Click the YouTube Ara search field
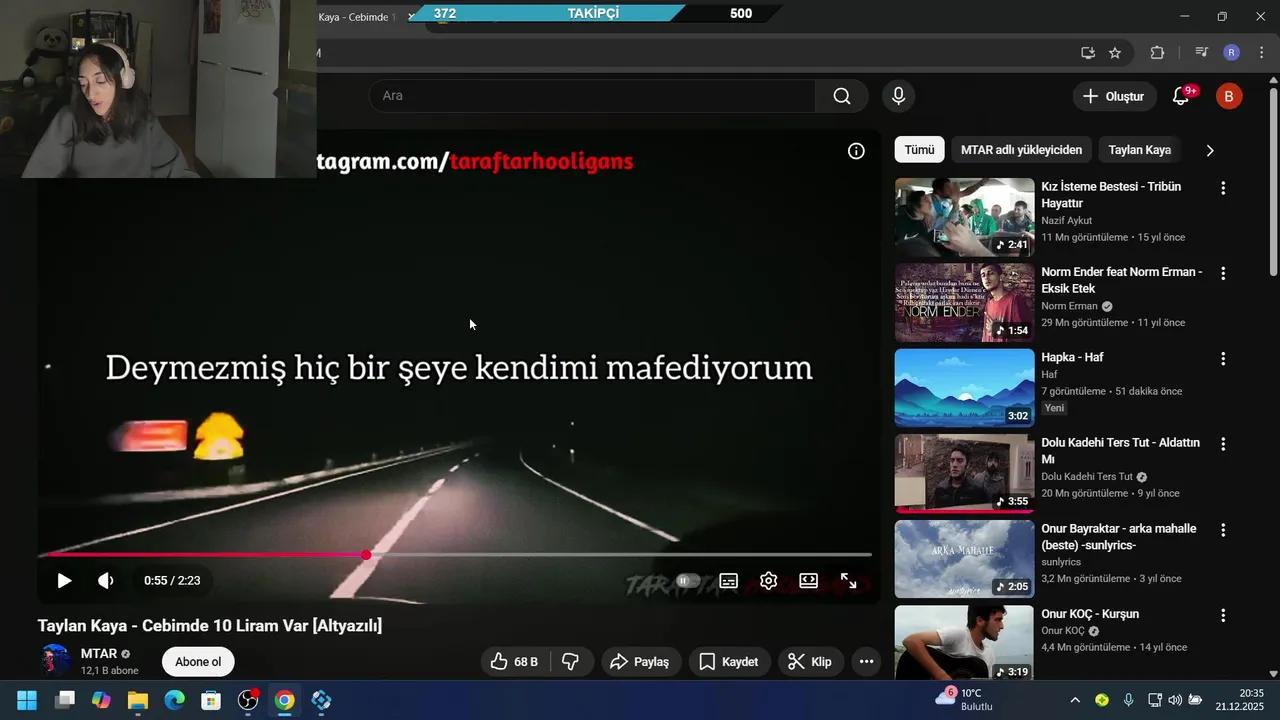The width and height of the screenshot is (1280, 720). 592,96
